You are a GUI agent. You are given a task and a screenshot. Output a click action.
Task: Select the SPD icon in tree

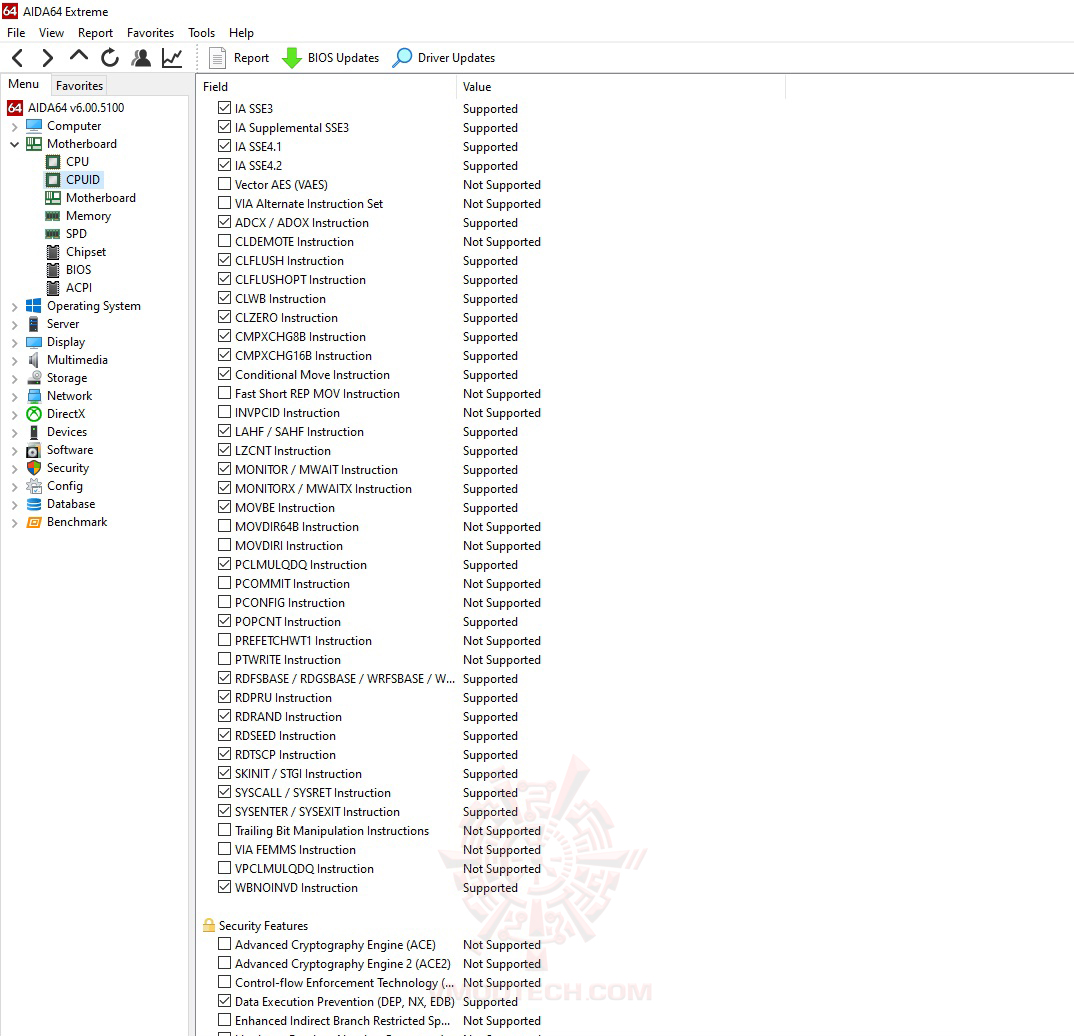53,234
